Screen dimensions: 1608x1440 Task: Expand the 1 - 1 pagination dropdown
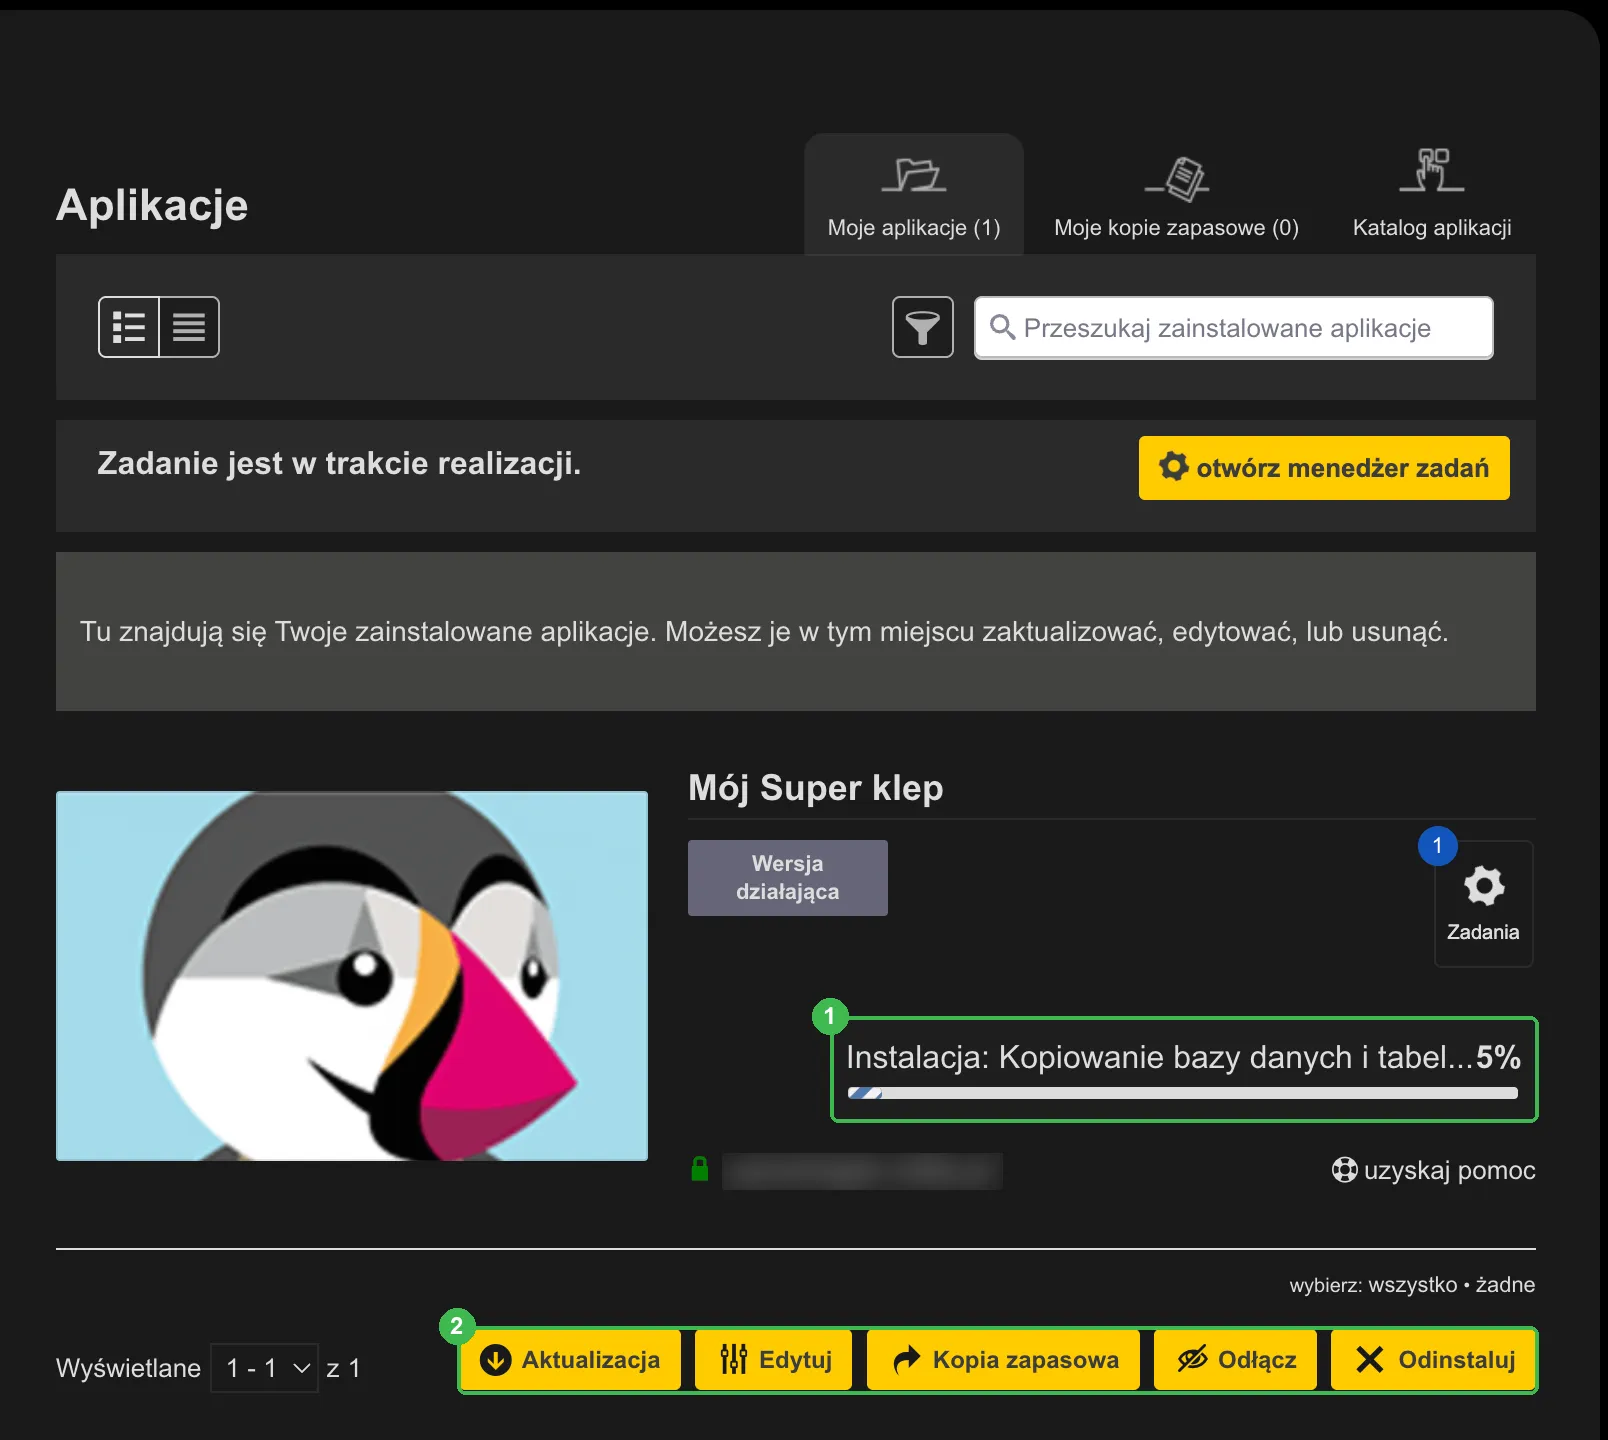265,1368
